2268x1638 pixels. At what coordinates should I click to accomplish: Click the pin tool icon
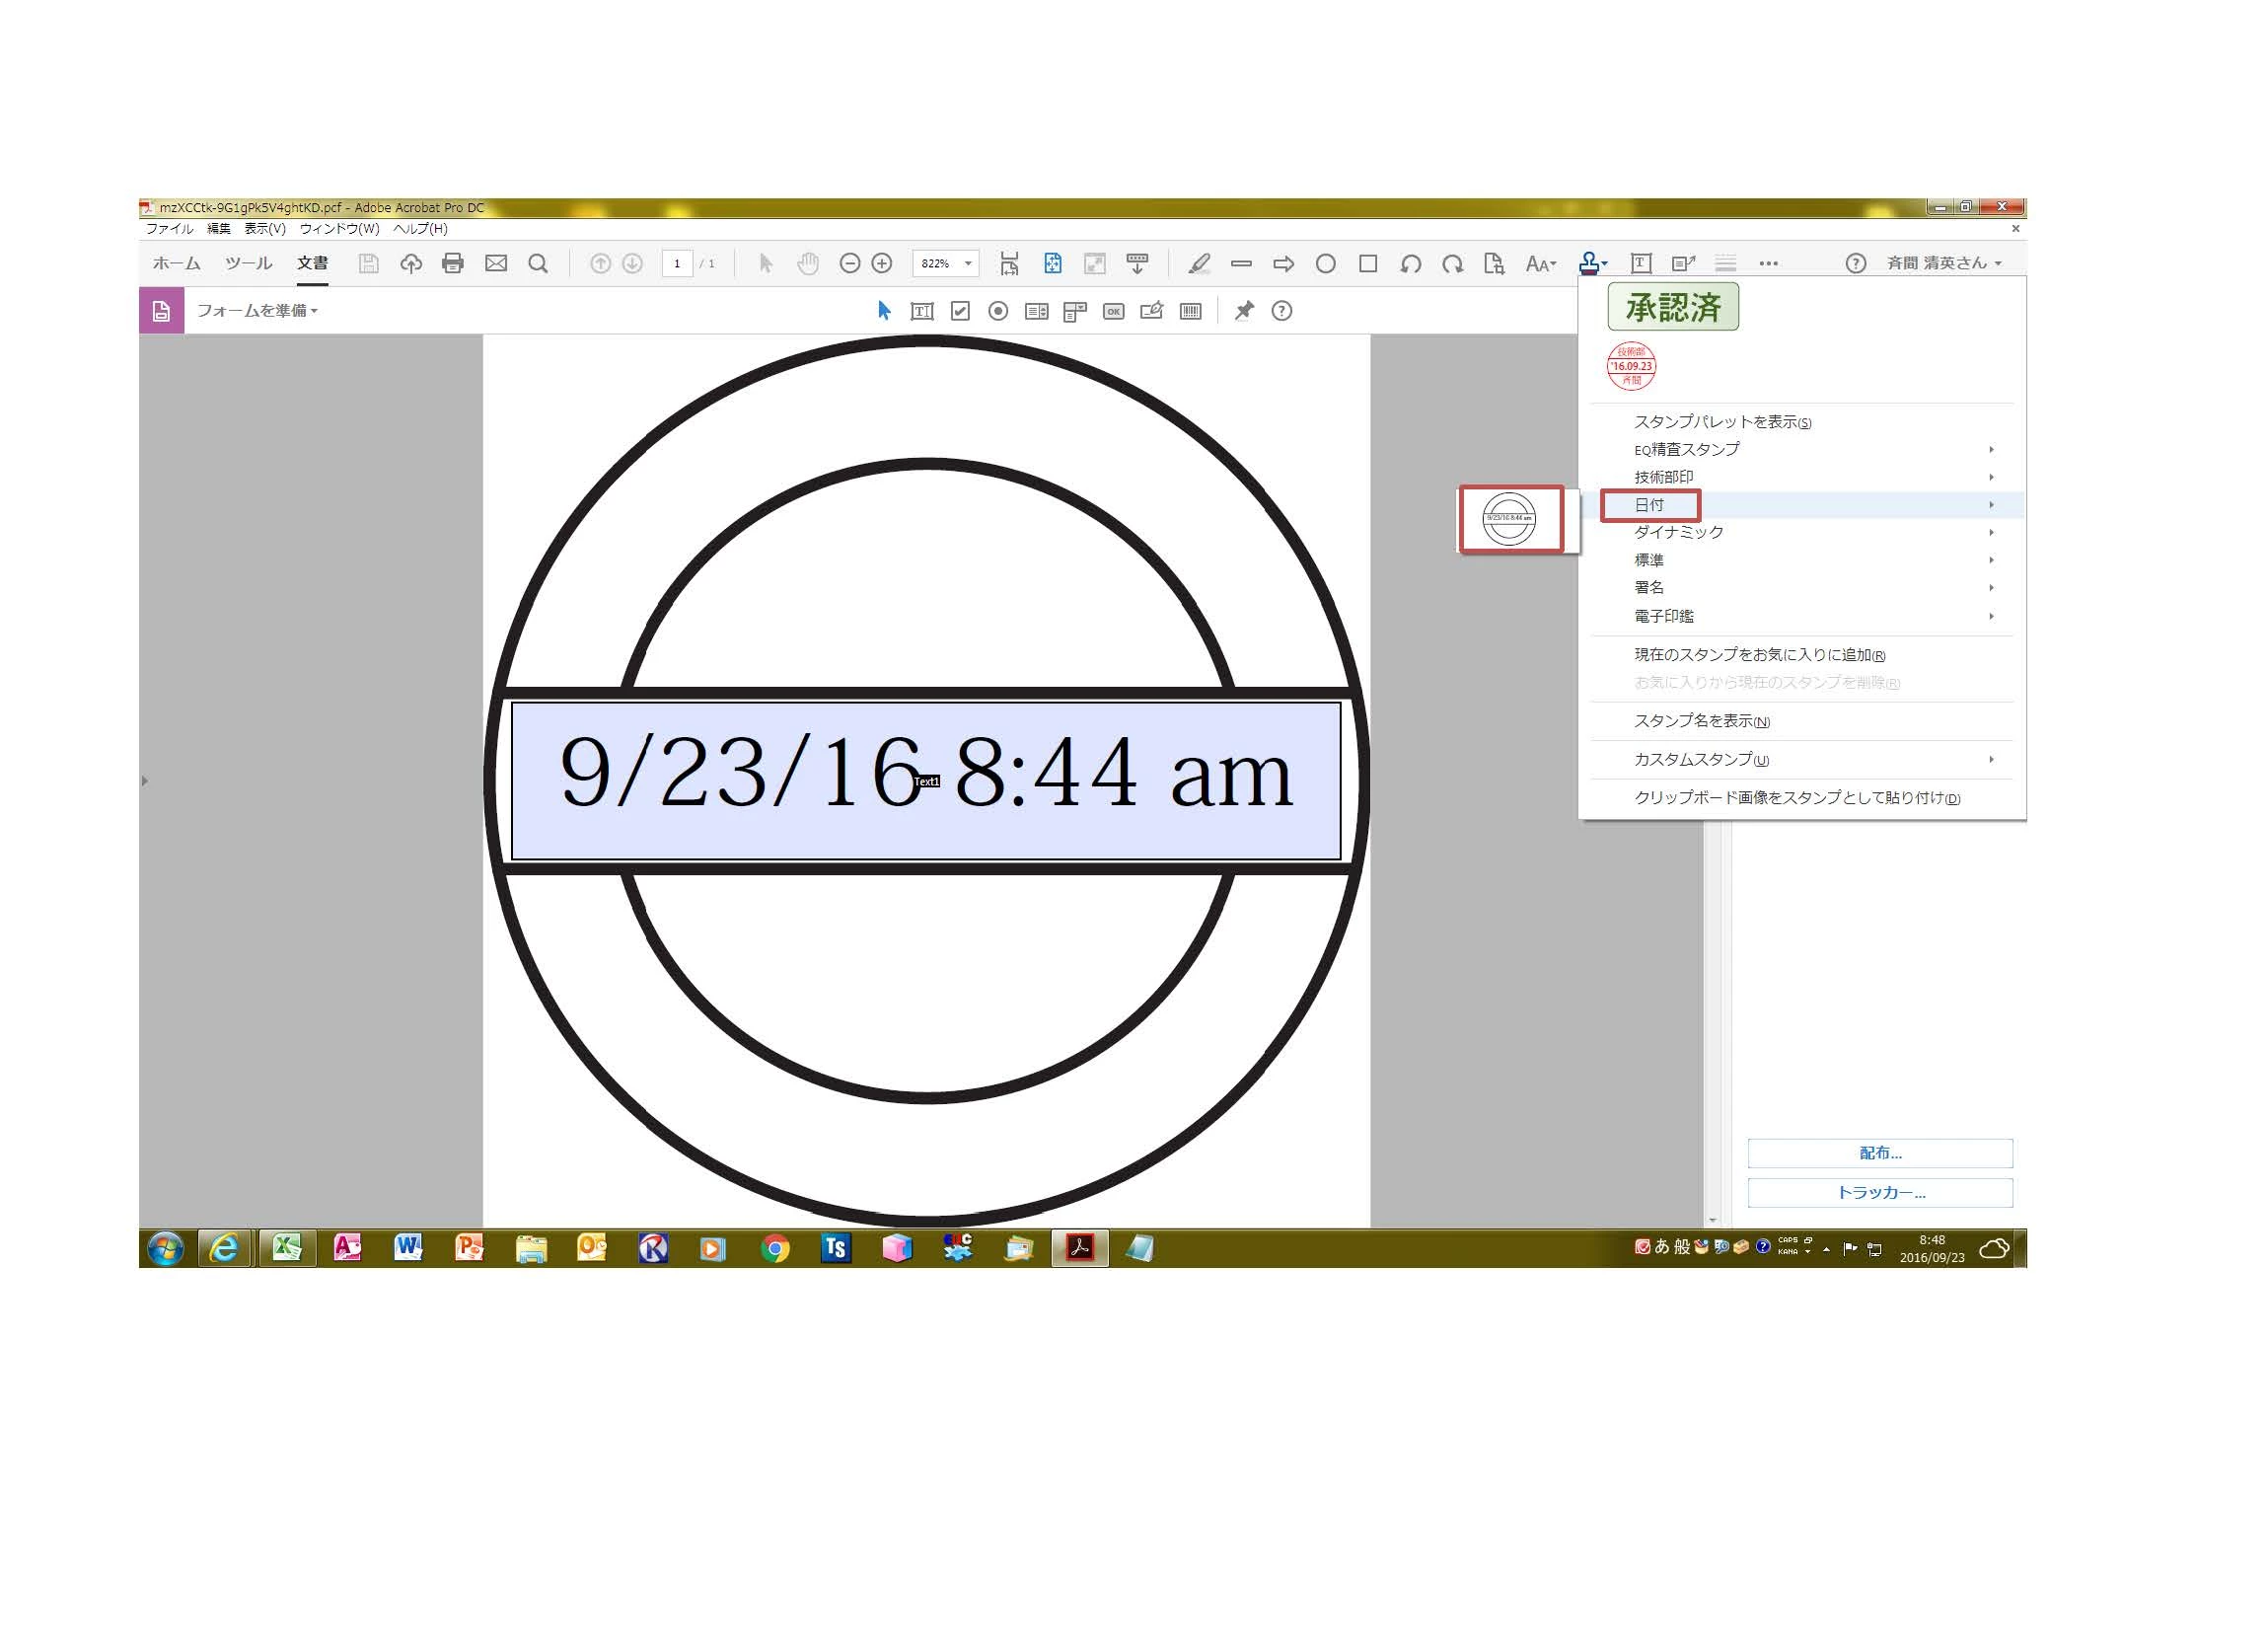[x=1244, y=311]
